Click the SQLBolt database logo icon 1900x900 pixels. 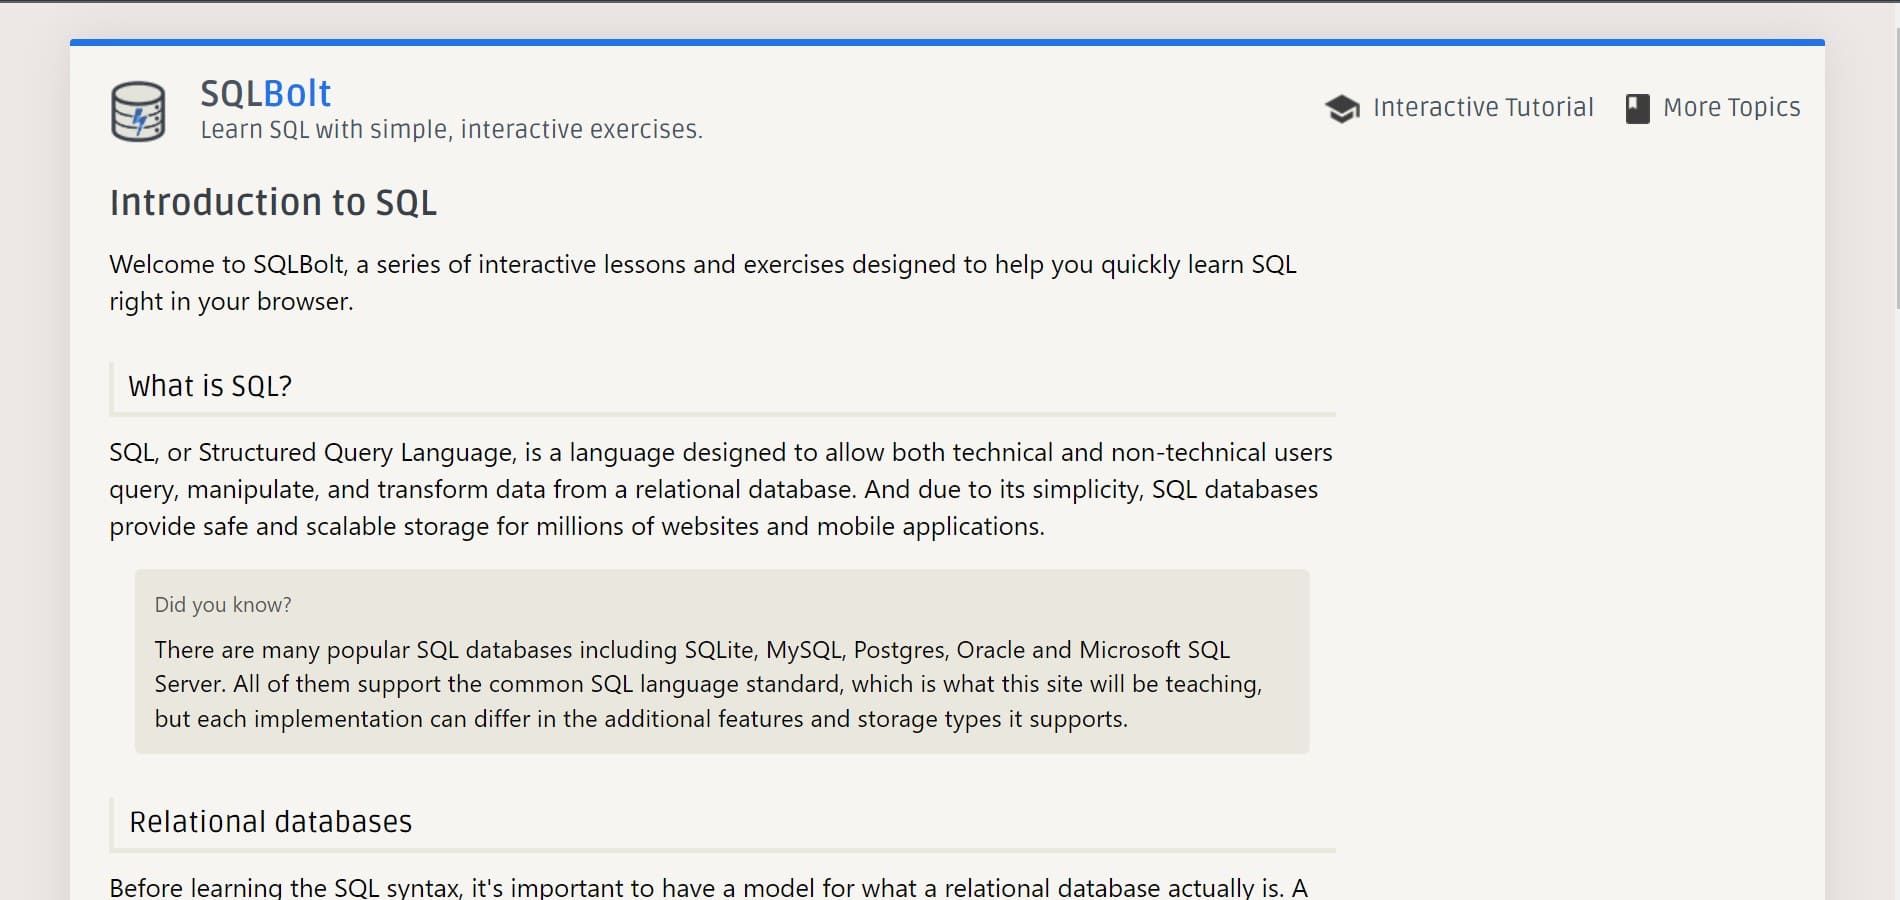coord(138,111)
